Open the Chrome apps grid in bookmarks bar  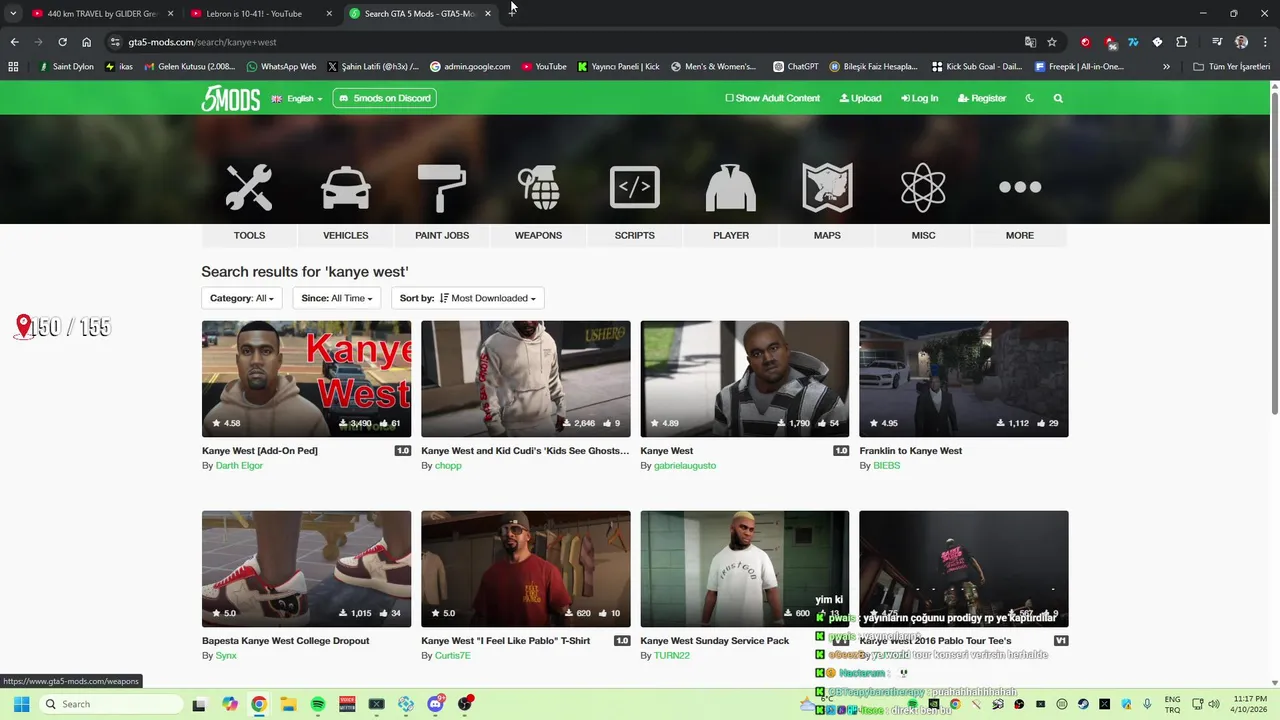coord(13,67)
